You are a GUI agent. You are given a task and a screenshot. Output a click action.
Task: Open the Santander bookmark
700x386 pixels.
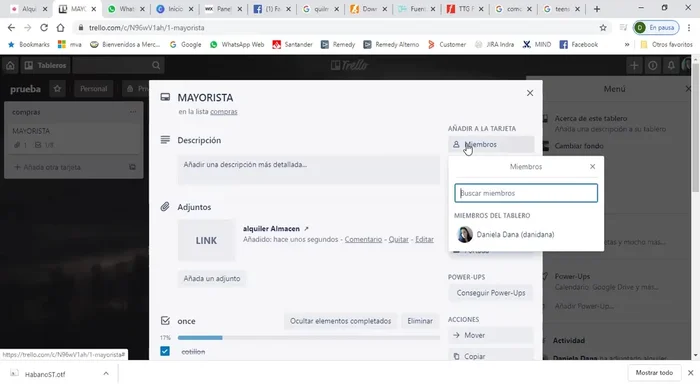click(x=292, y=45)
